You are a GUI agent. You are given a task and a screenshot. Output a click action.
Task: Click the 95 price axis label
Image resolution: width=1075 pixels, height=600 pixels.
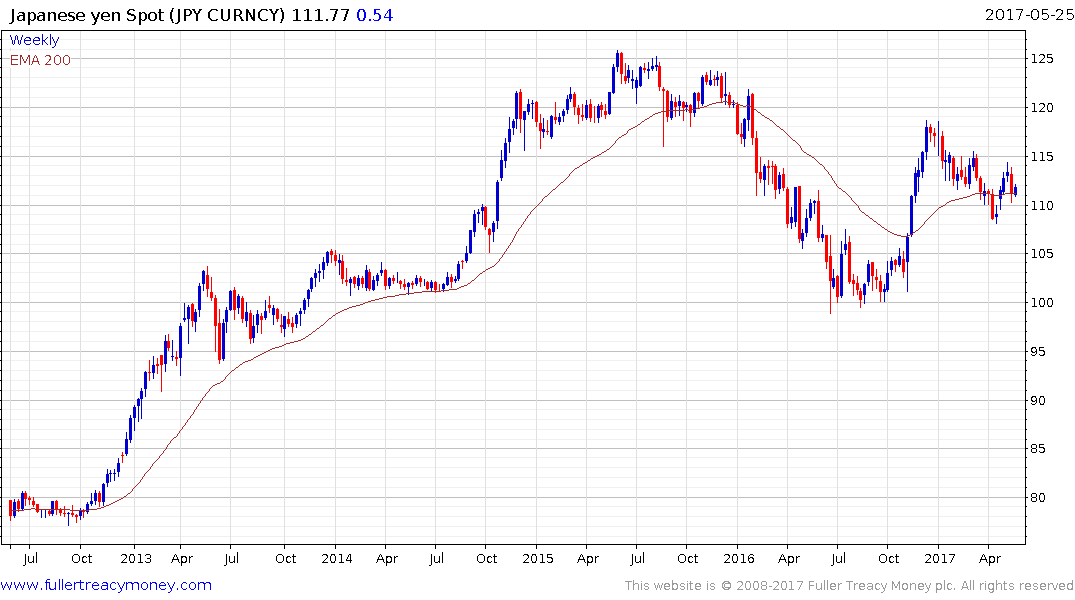[x=1039, y=352]
